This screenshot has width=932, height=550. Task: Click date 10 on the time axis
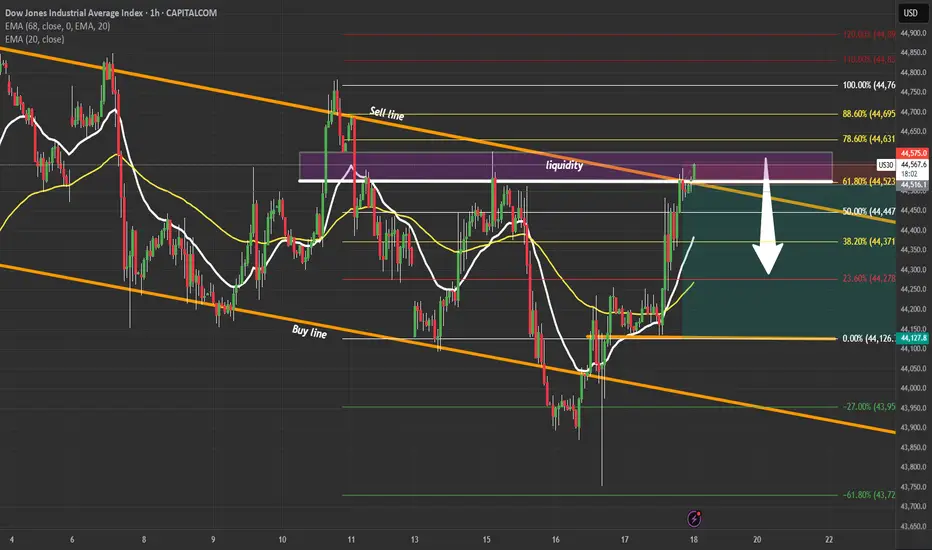[282, 540]
